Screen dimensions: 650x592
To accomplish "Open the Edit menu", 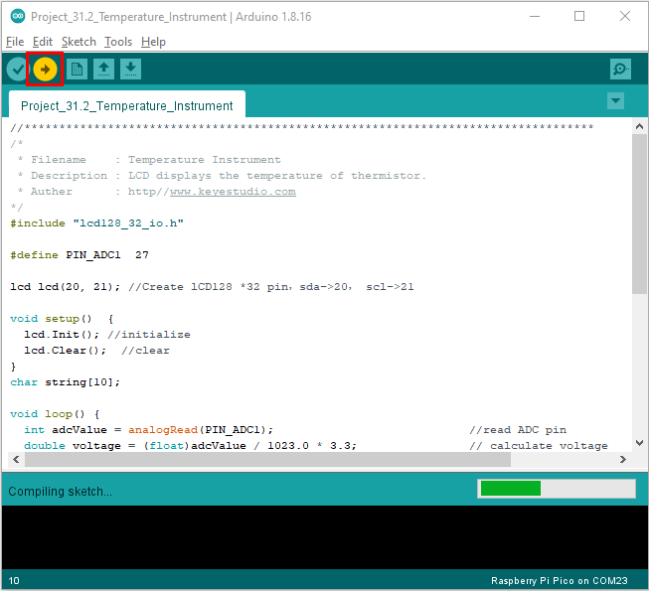I will click(43, 42).
